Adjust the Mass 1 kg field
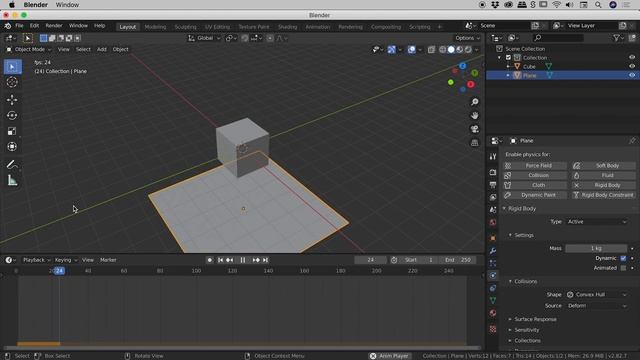 pyautogui.click(x=596, y=248)
